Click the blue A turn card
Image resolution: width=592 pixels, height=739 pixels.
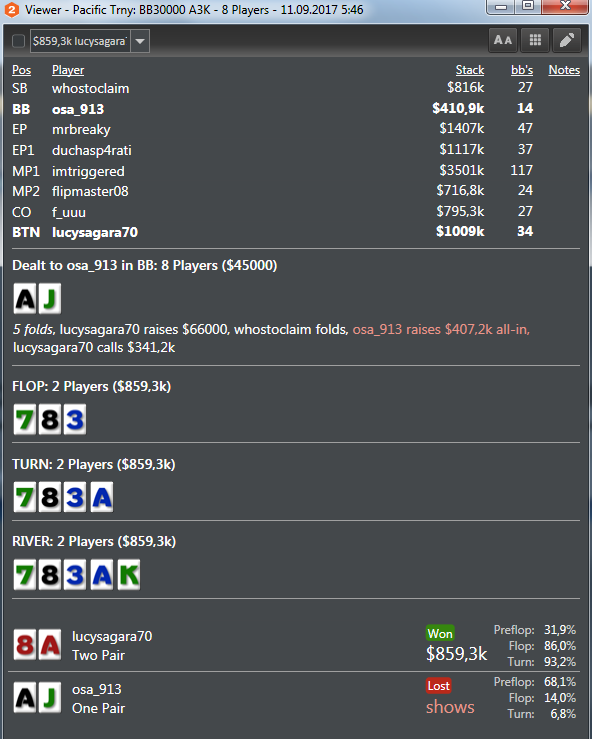pos(102,497)
